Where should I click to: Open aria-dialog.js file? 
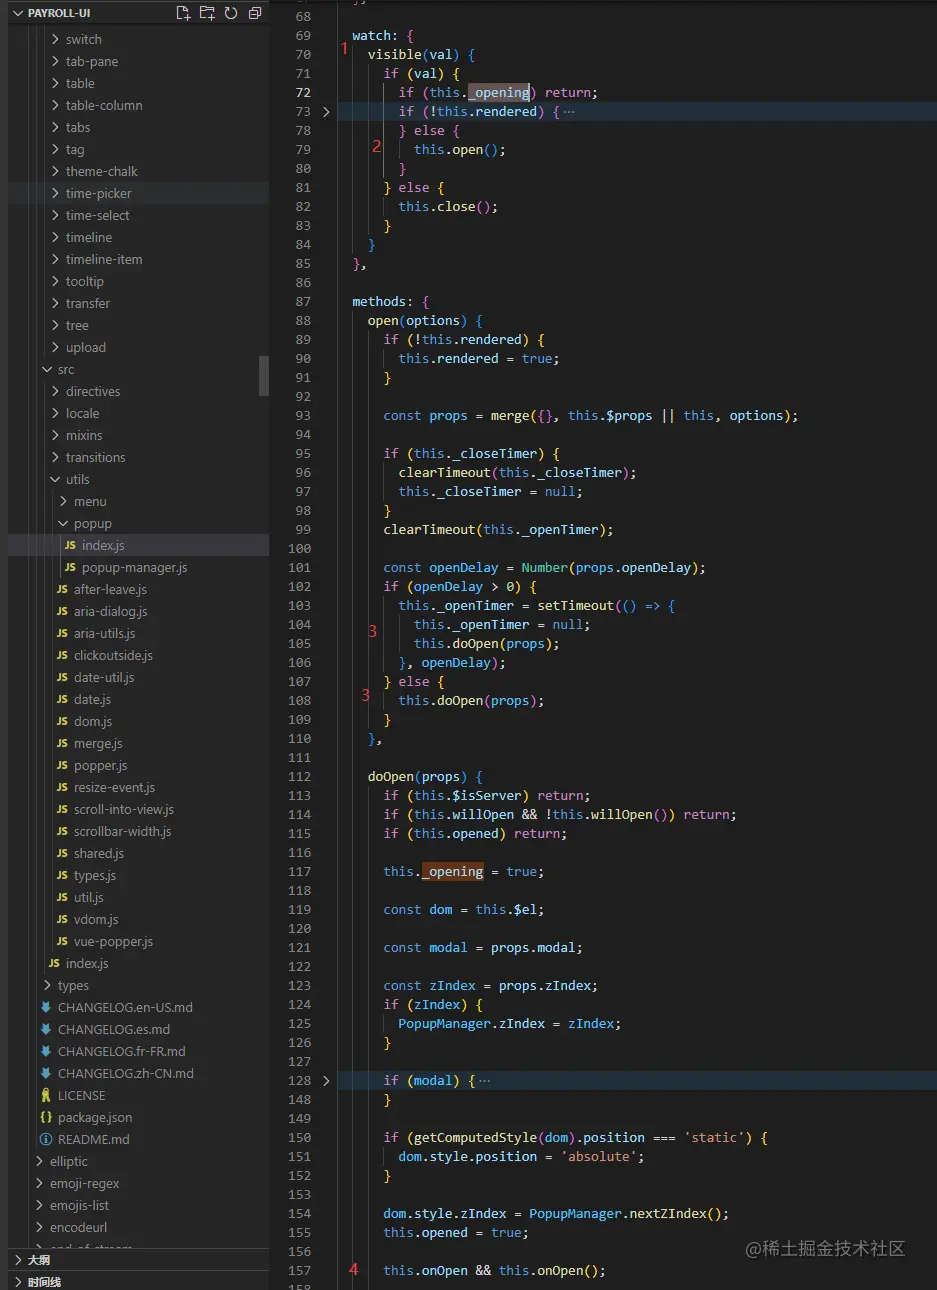pyautogui.click(x=111, y=611)
